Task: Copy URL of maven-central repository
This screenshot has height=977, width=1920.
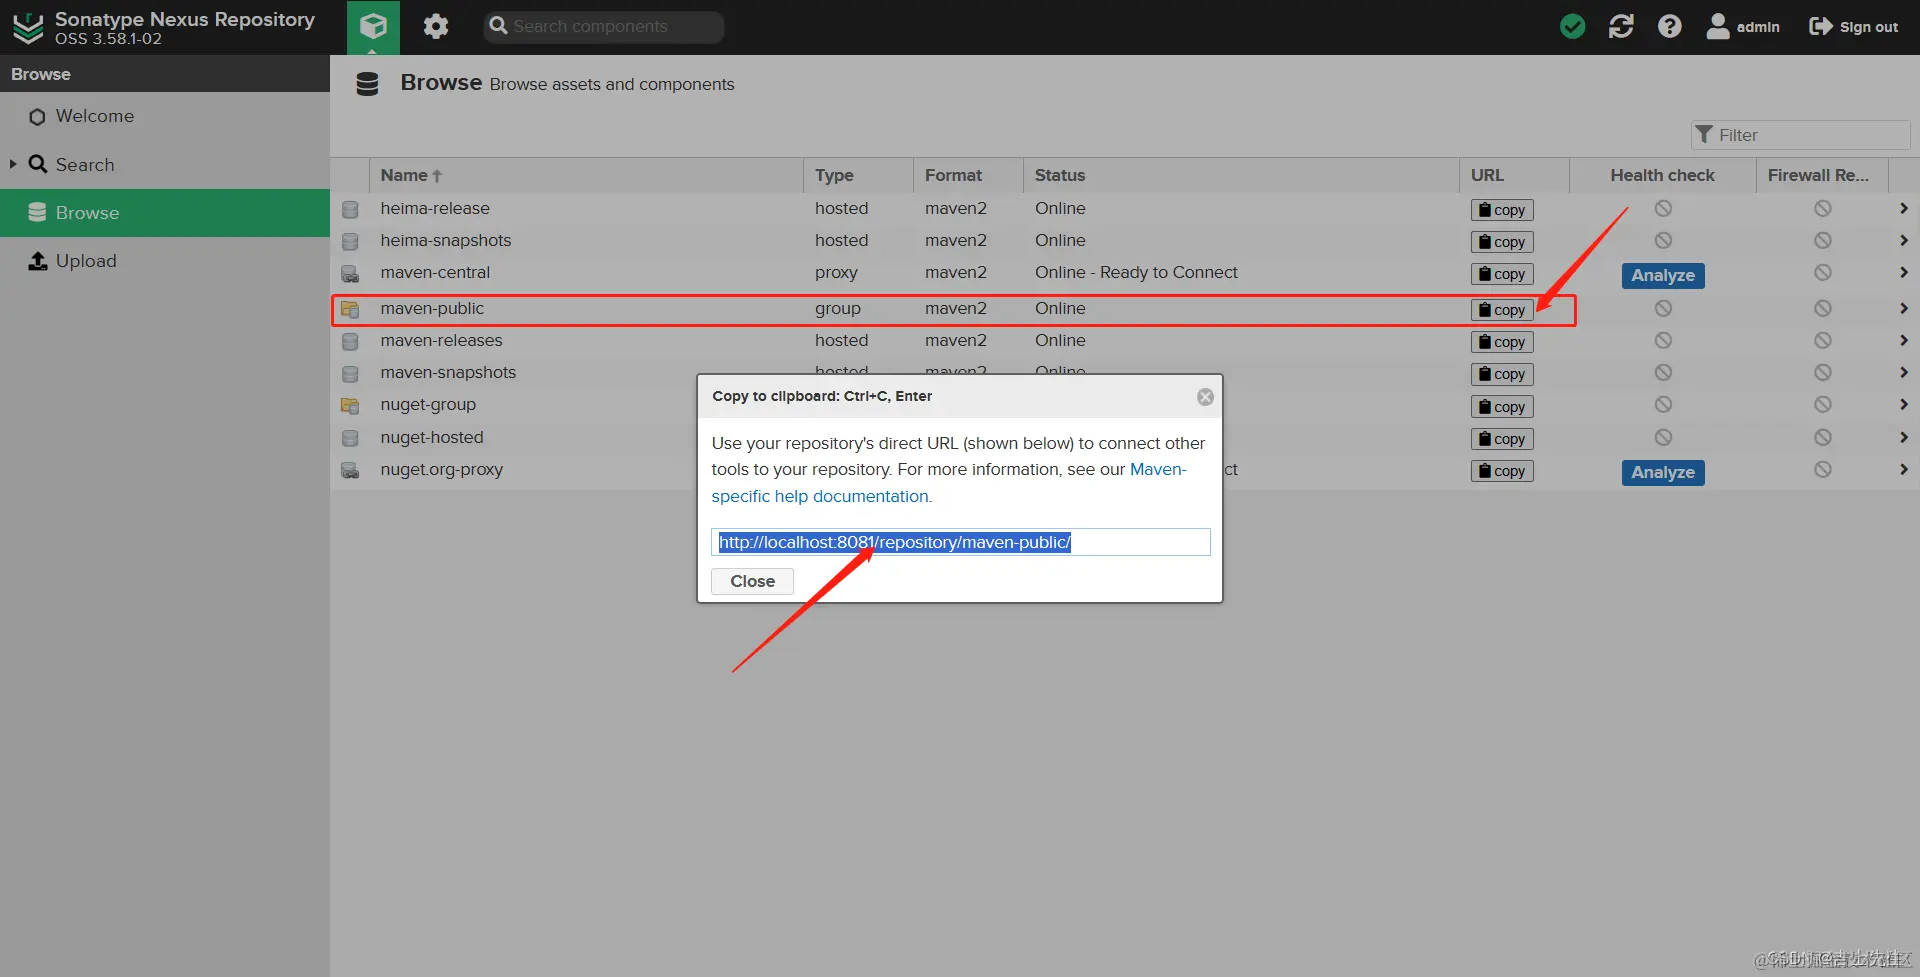Action: pyautogui.click(x=1502, y=274)
